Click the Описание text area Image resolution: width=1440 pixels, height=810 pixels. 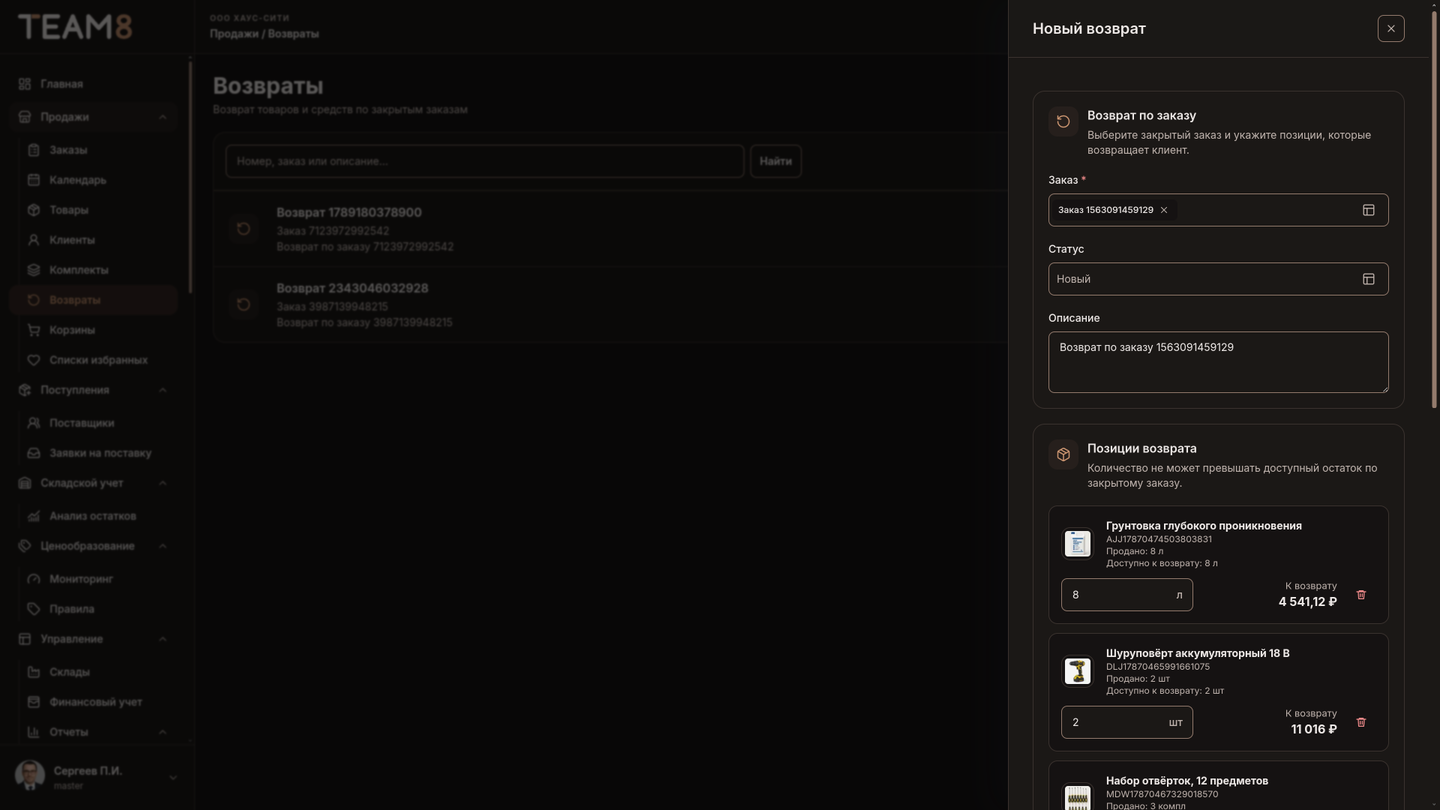pyautogui.click(x=1218, y=362)
